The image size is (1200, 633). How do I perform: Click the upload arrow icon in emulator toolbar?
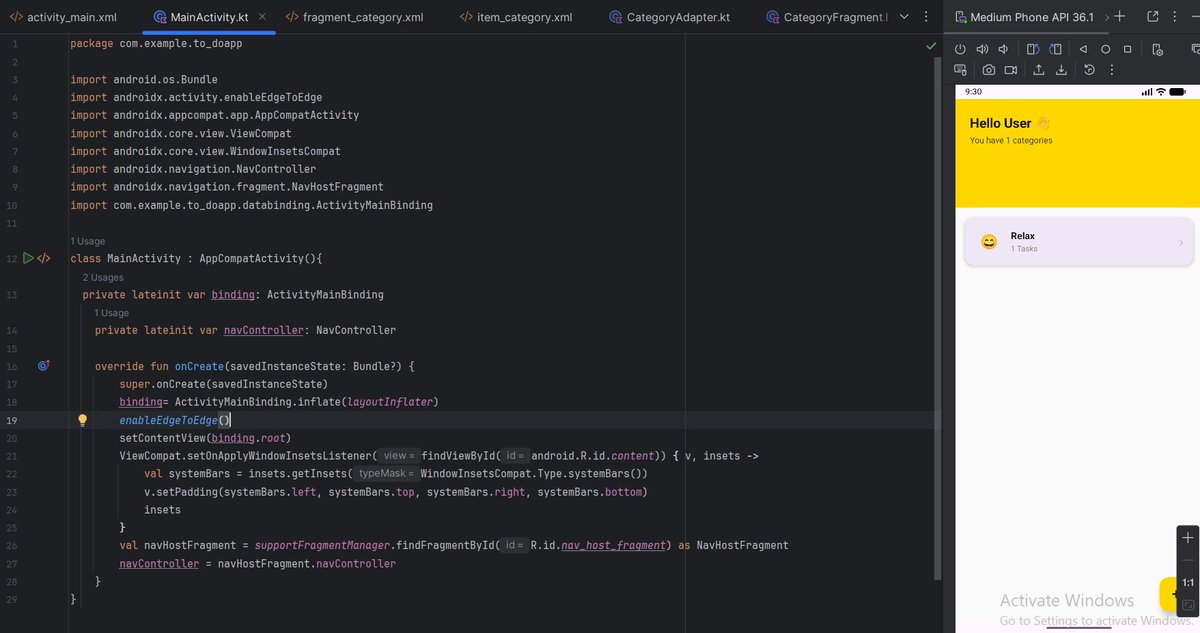(1039, 70)
